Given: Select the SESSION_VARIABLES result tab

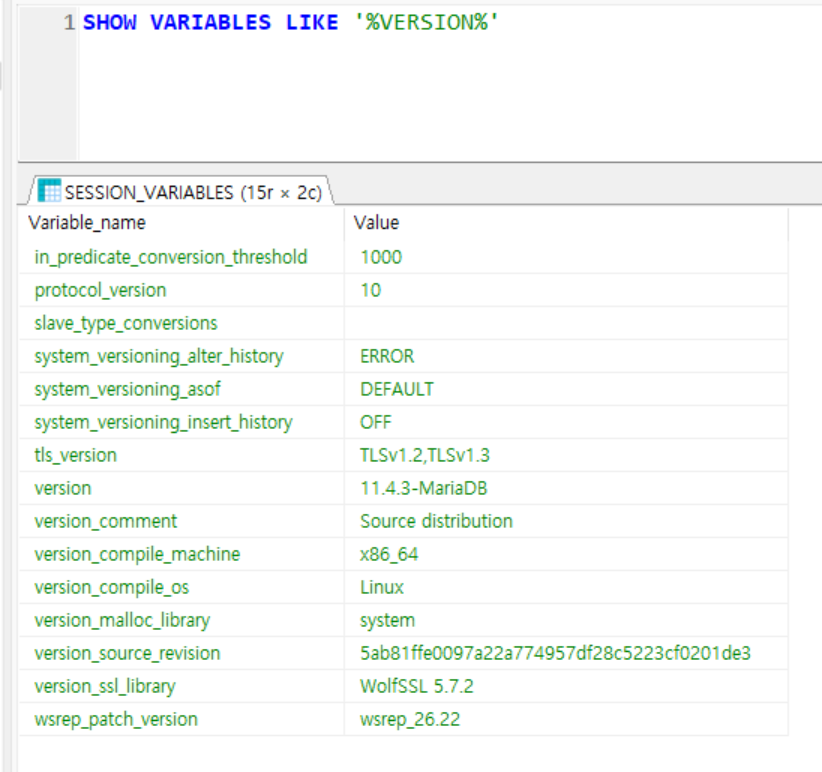Looking at the screenshot, I should pyautogui.click(x=181, y=191).
